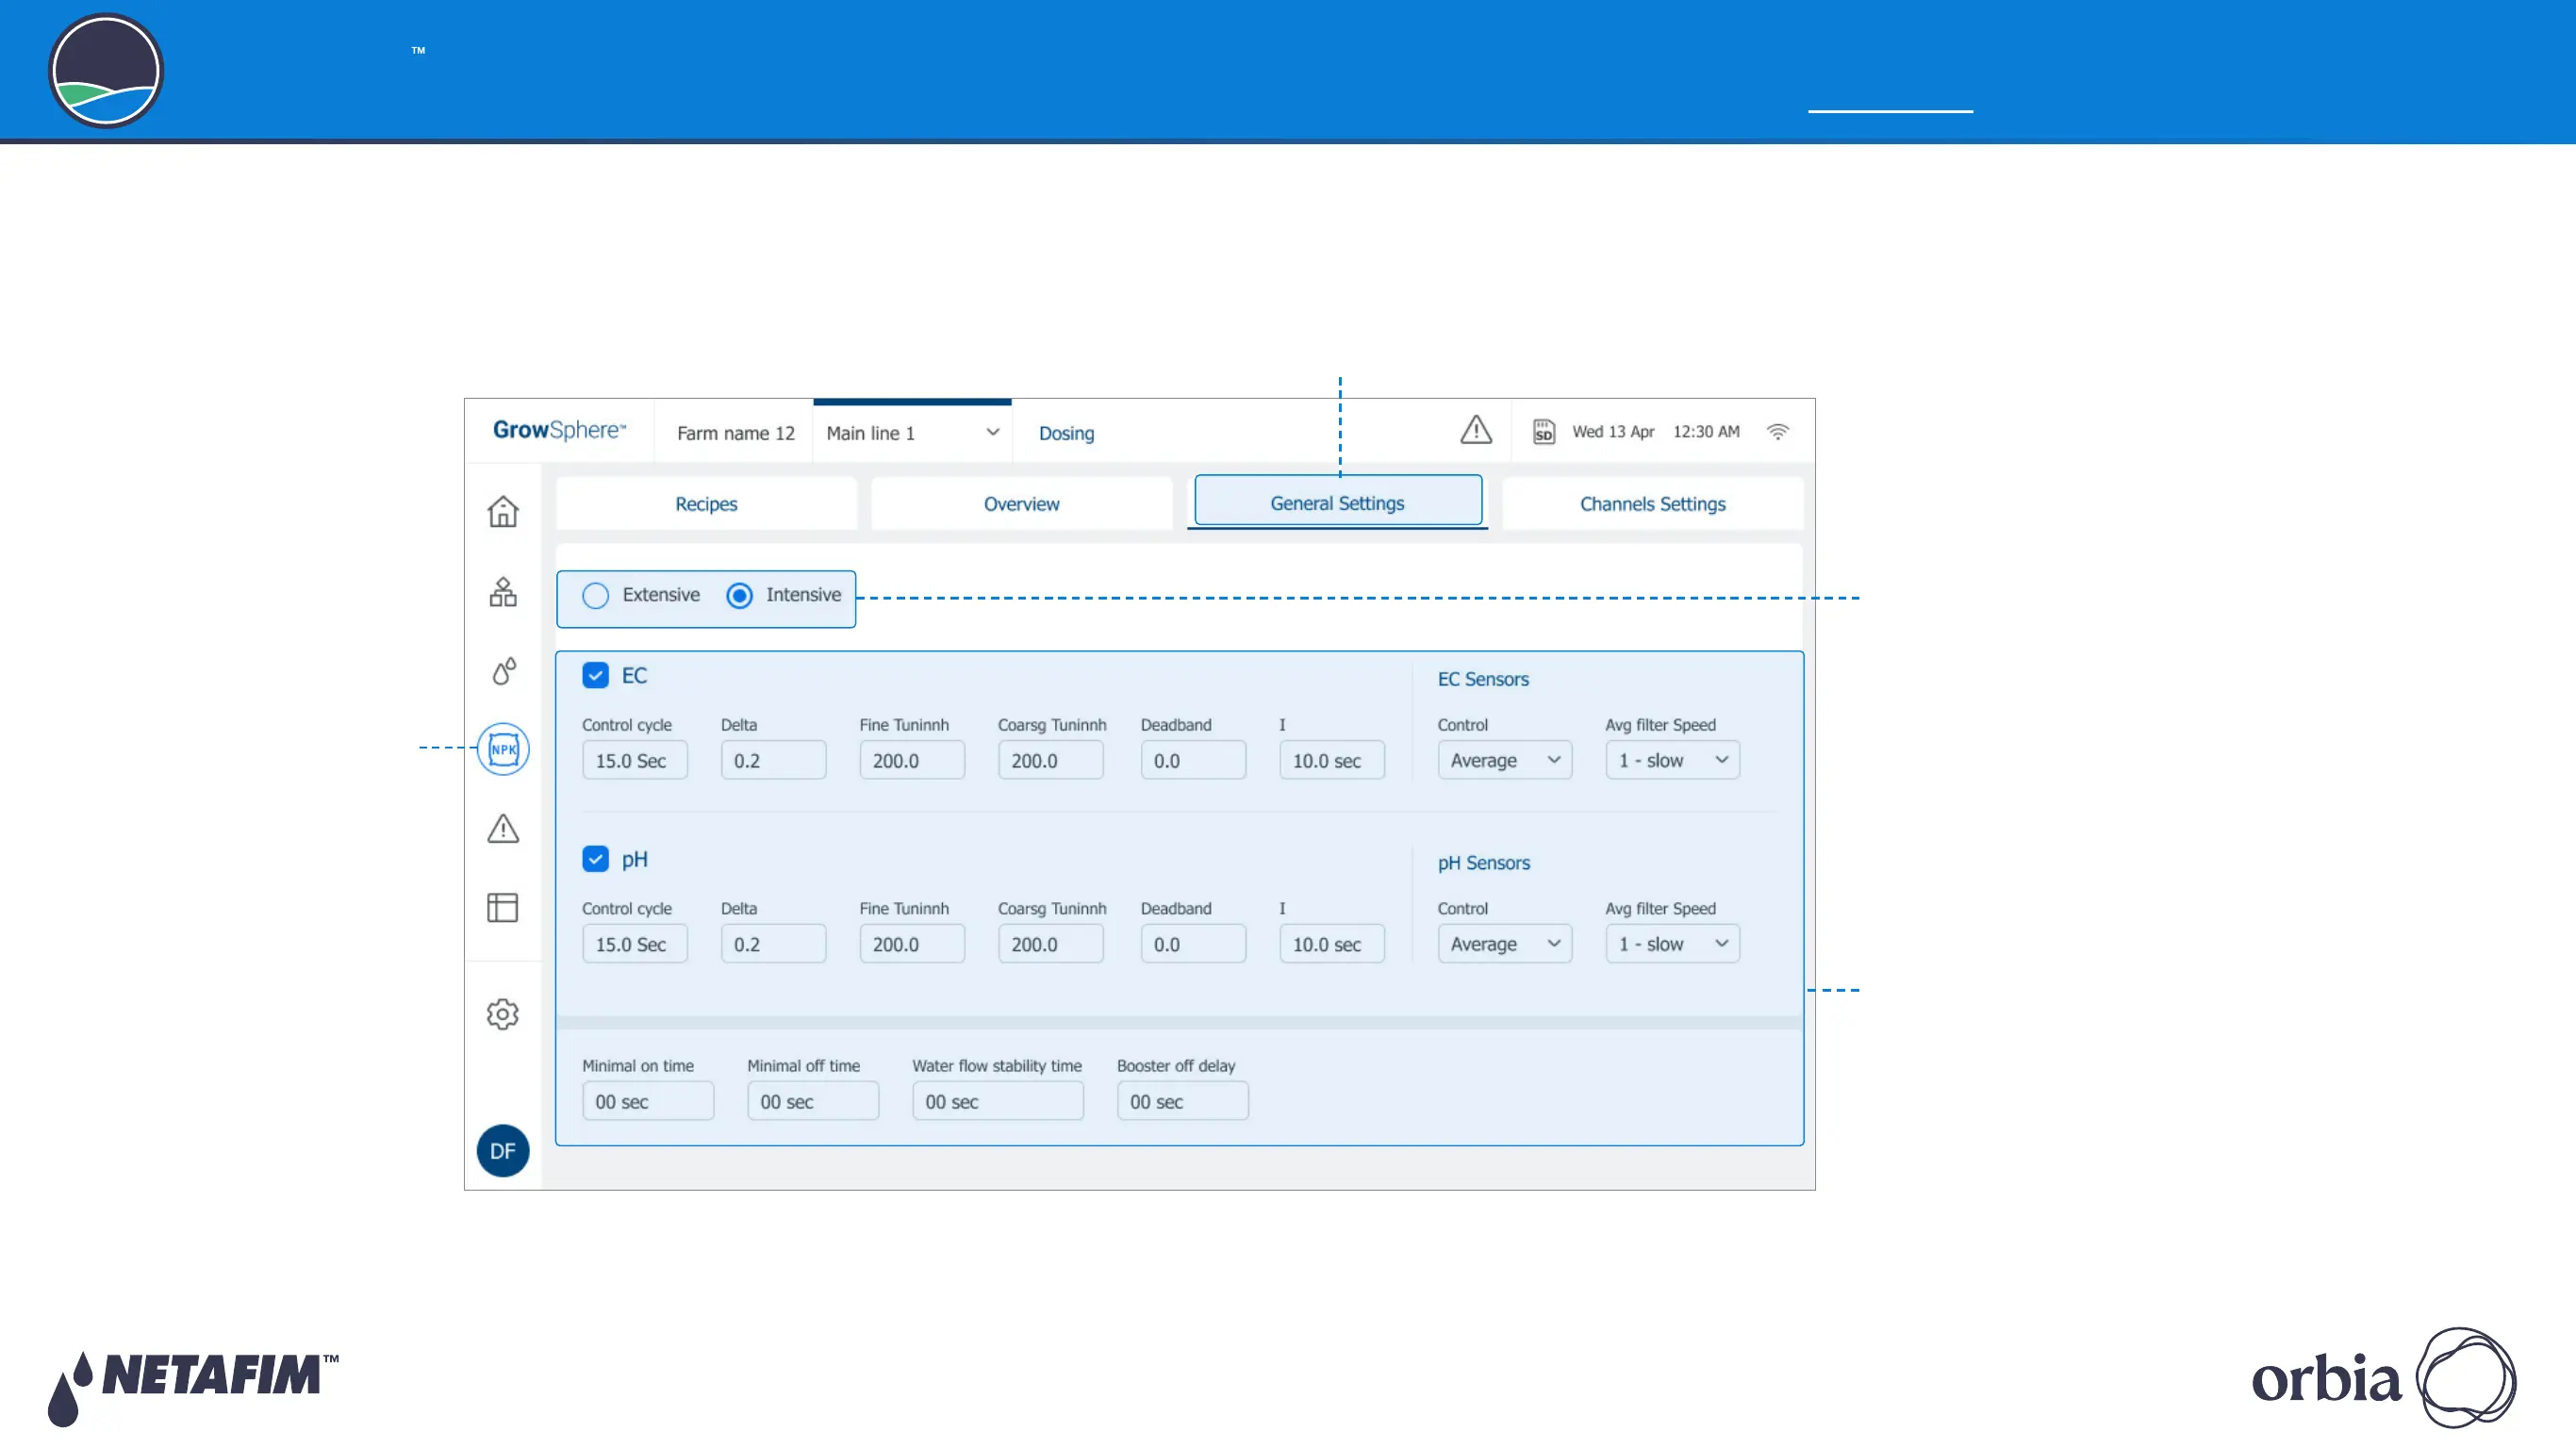Click pH Deadband field

[1193, 944]
